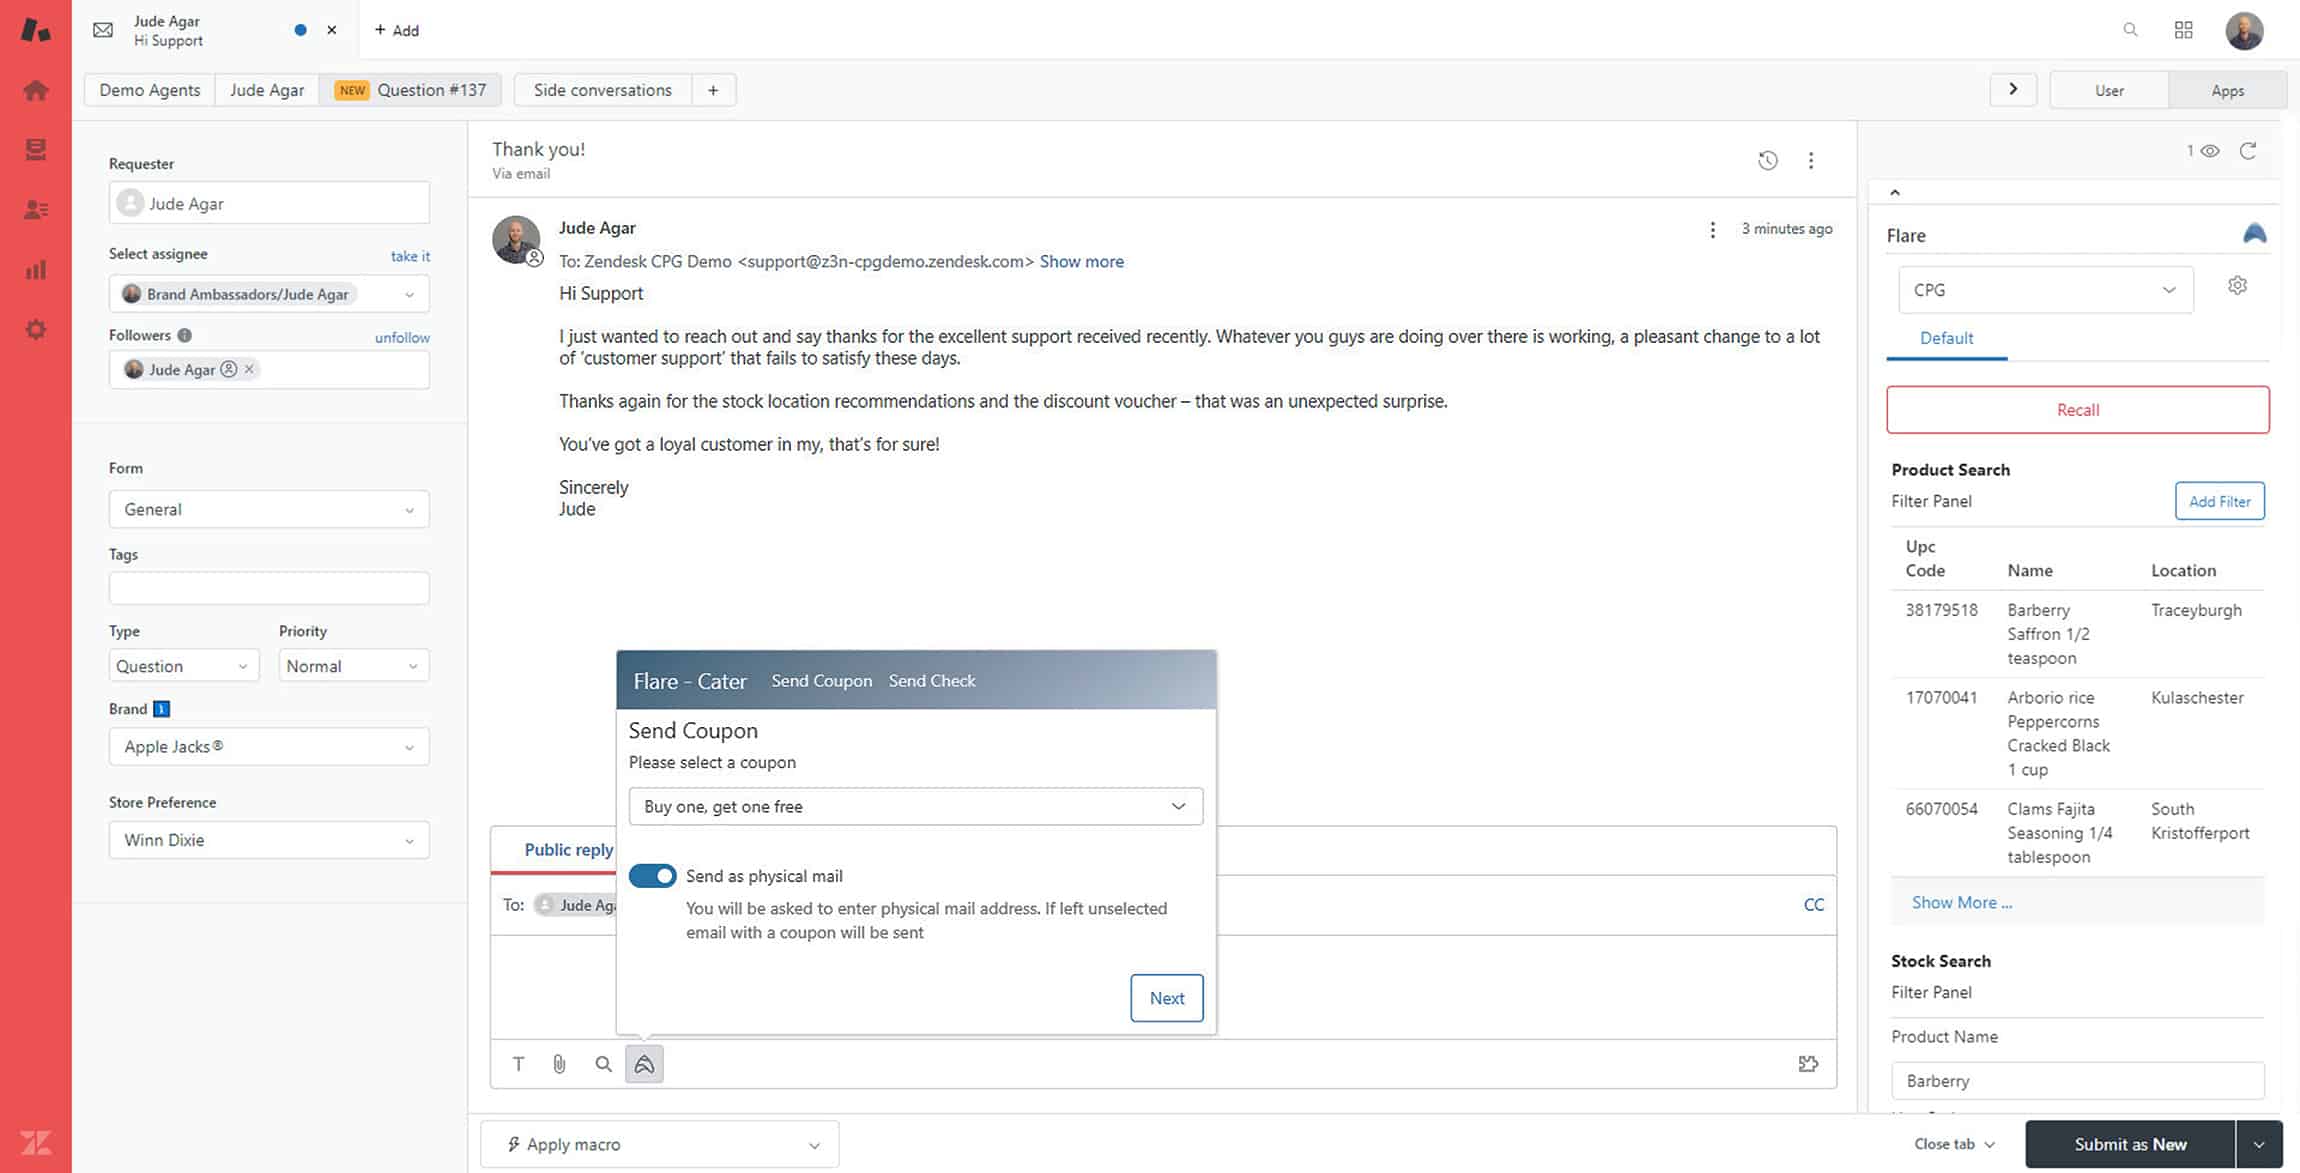The width and height of the screenshot is (2300, 1173).
Task: Open the Store Preference Winn Dixie dropdown
Action: pos(269,840)
